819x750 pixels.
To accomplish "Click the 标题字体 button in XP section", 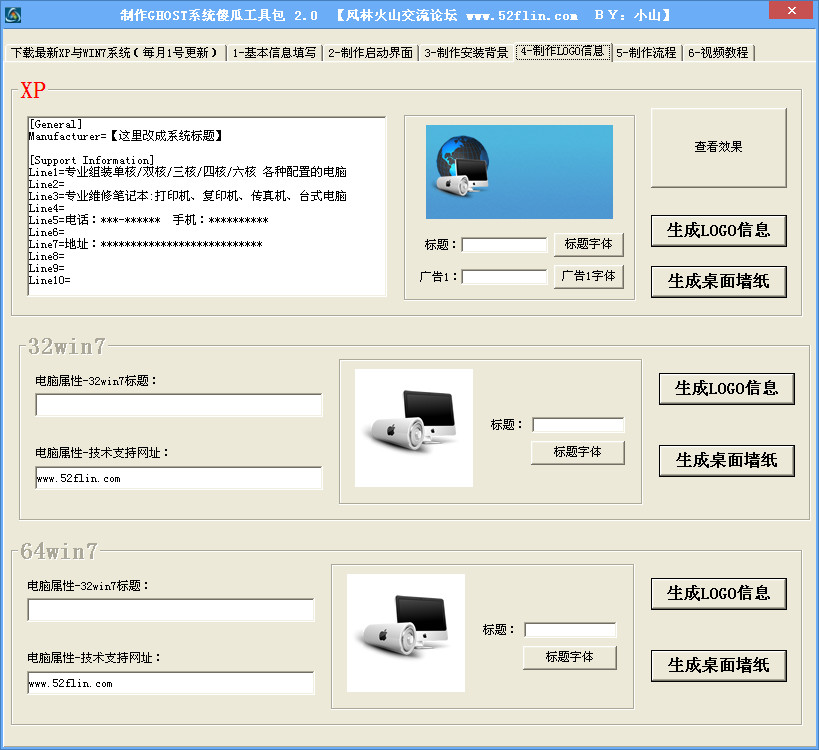I will pos(587,244).
